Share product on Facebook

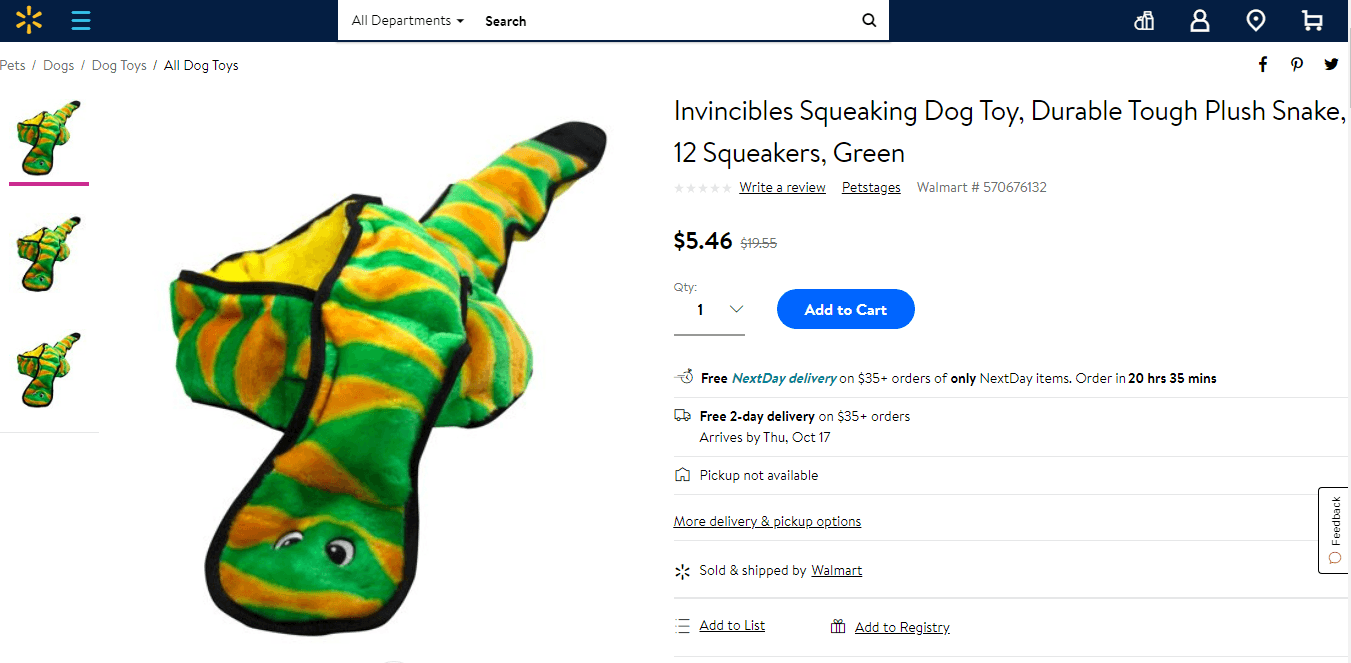pos(1262,63)
